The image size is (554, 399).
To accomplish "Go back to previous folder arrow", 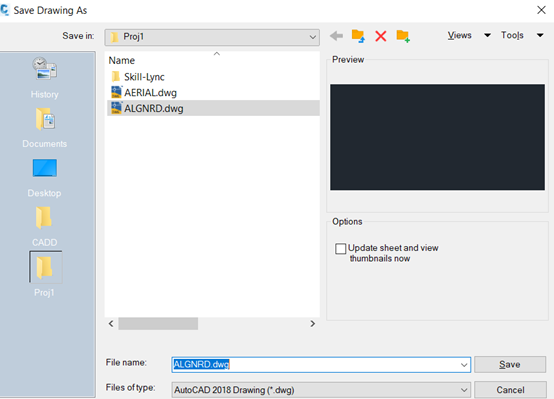I will [x=336, y=36].
